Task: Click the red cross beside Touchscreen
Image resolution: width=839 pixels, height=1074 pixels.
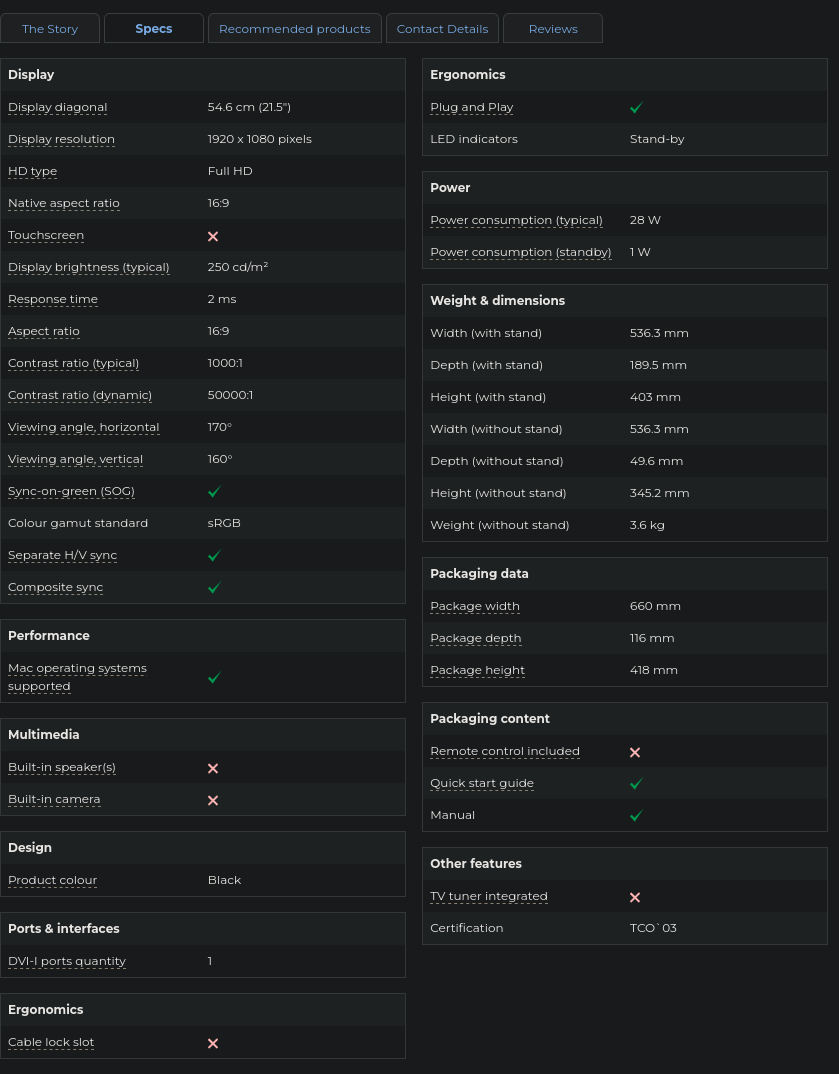Action: (x=213, y=236)
